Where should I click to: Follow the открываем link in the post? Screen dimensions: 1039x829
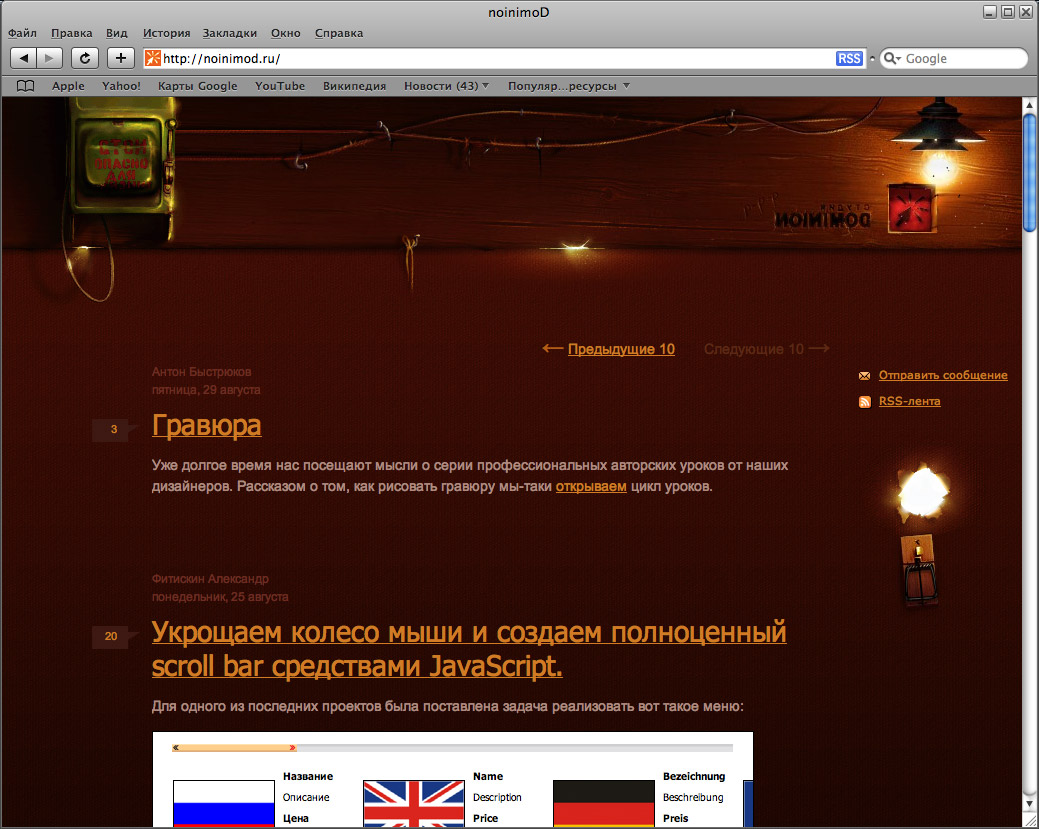pyautogui.click(x=591, y=486)
